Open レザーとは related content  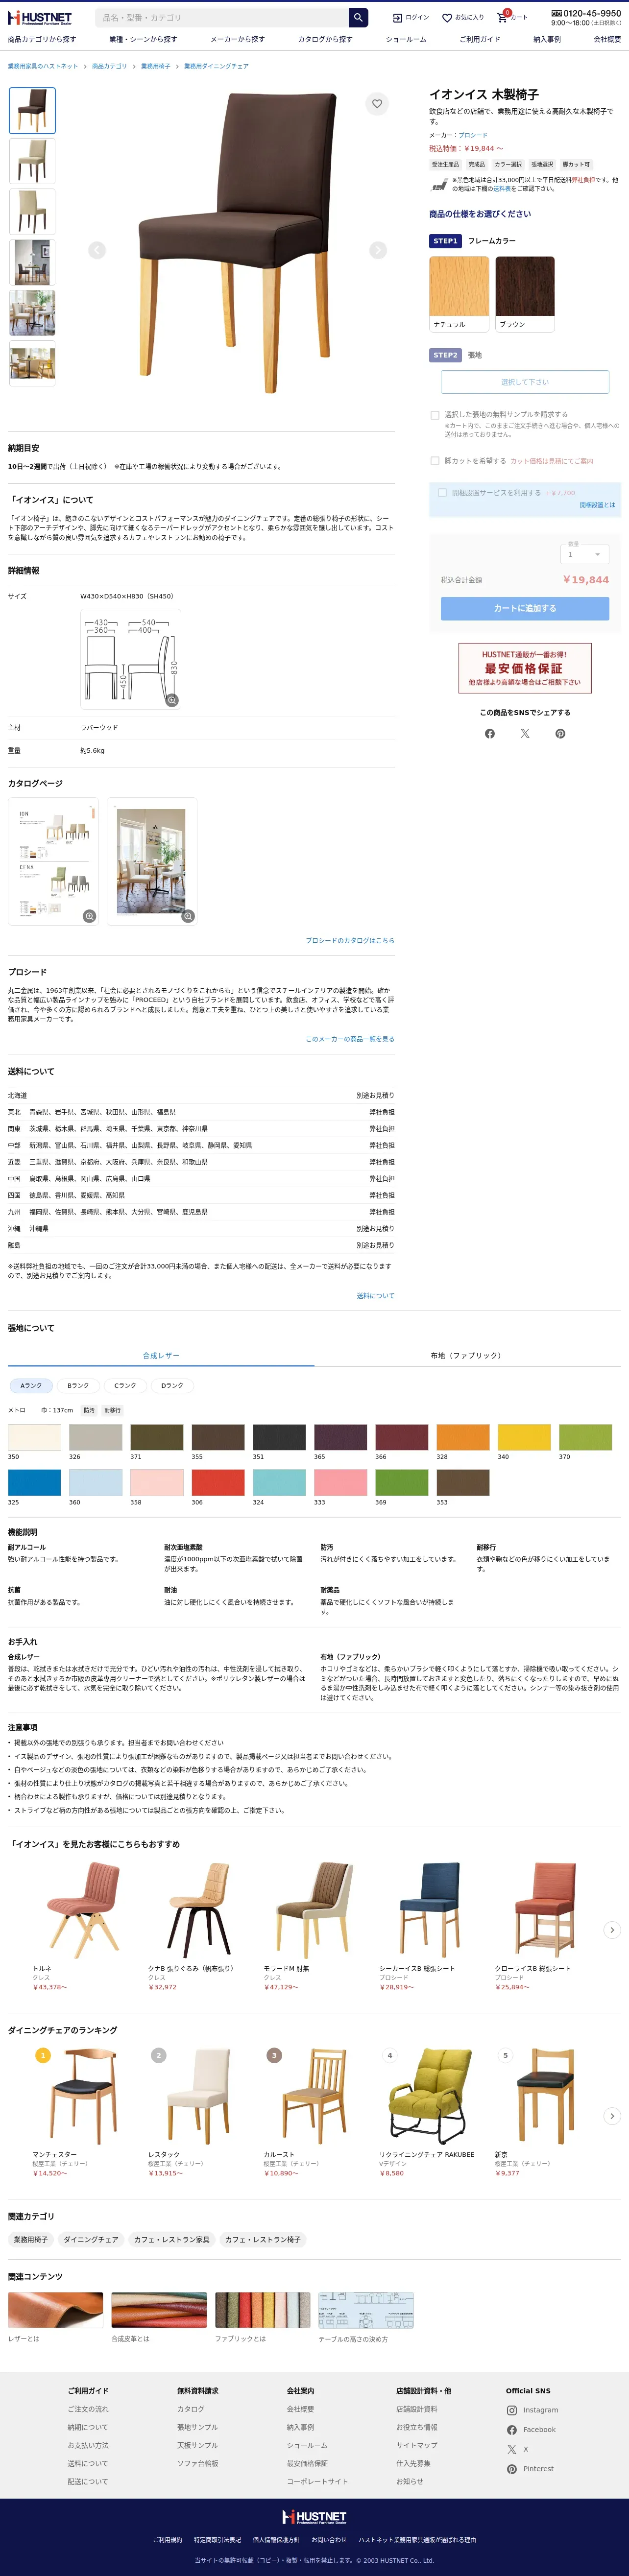56,2318
